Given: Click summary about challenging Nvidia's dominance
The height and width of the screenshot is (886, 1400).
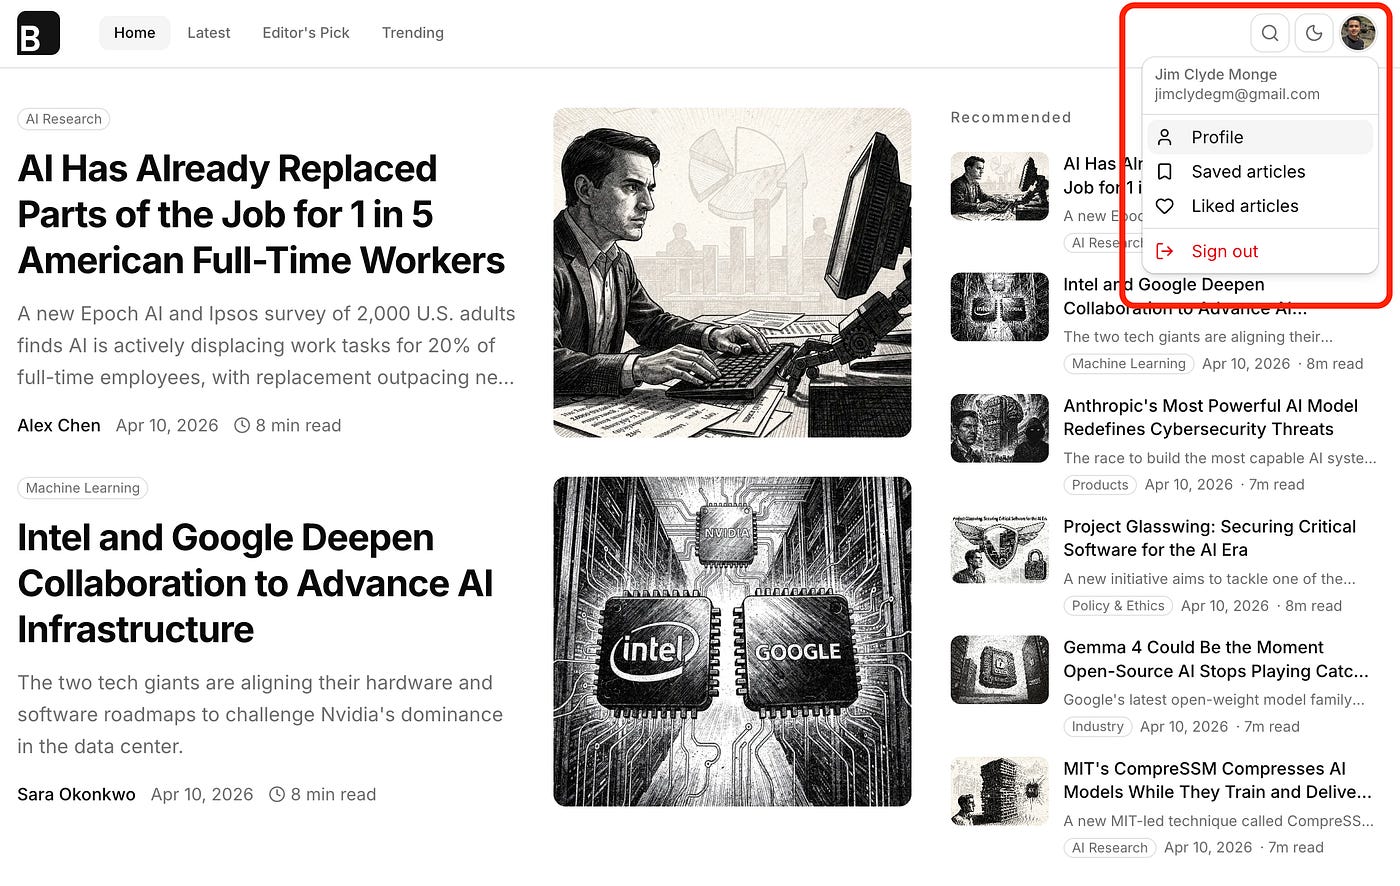Looking at the screenshot, I should tap(260, 714).
